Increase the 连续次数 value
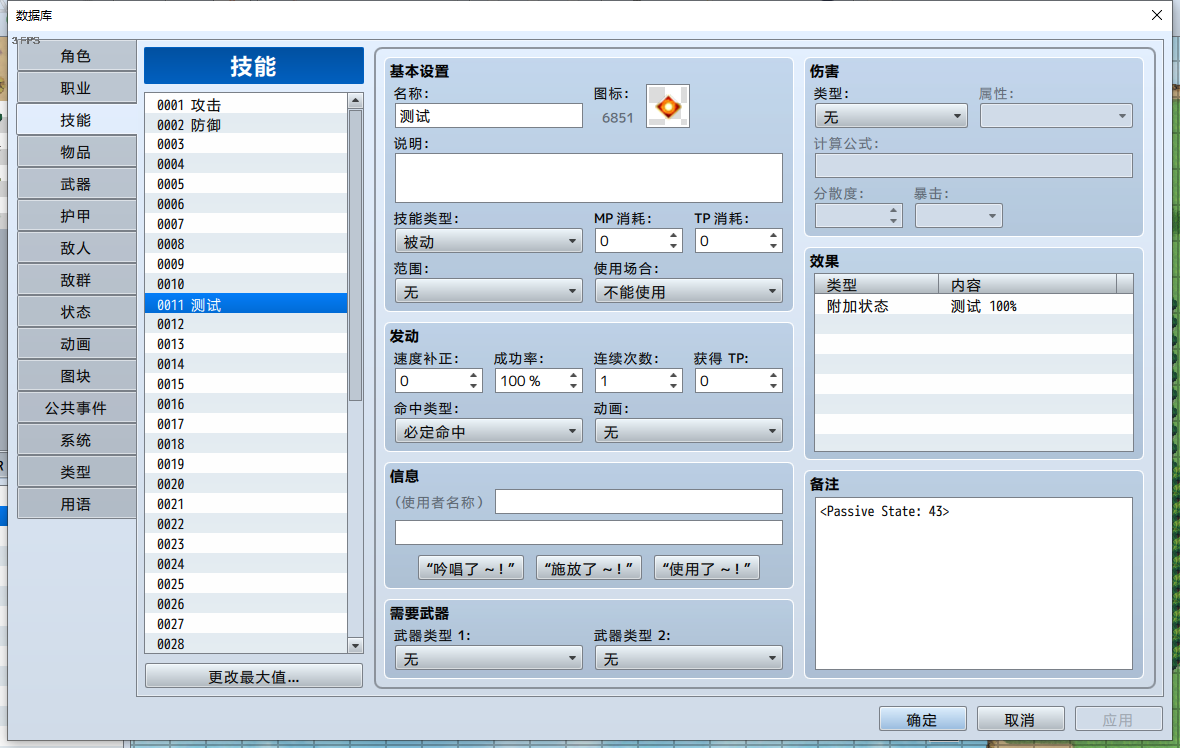Image resolution: width=1180 pixels, height=748 pixels. coord(674,376)
